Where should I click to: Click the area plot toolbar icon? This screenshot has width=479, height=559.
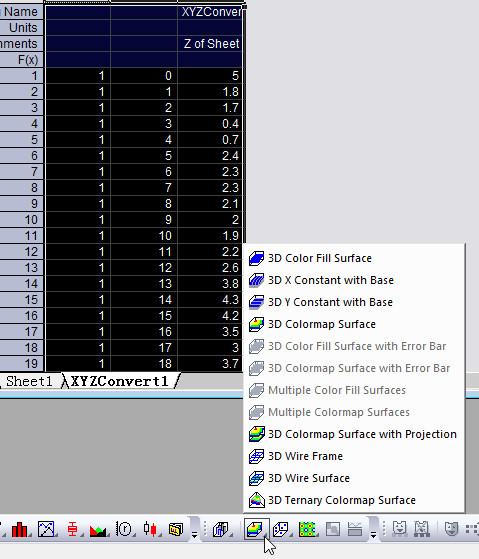[98, 530]
